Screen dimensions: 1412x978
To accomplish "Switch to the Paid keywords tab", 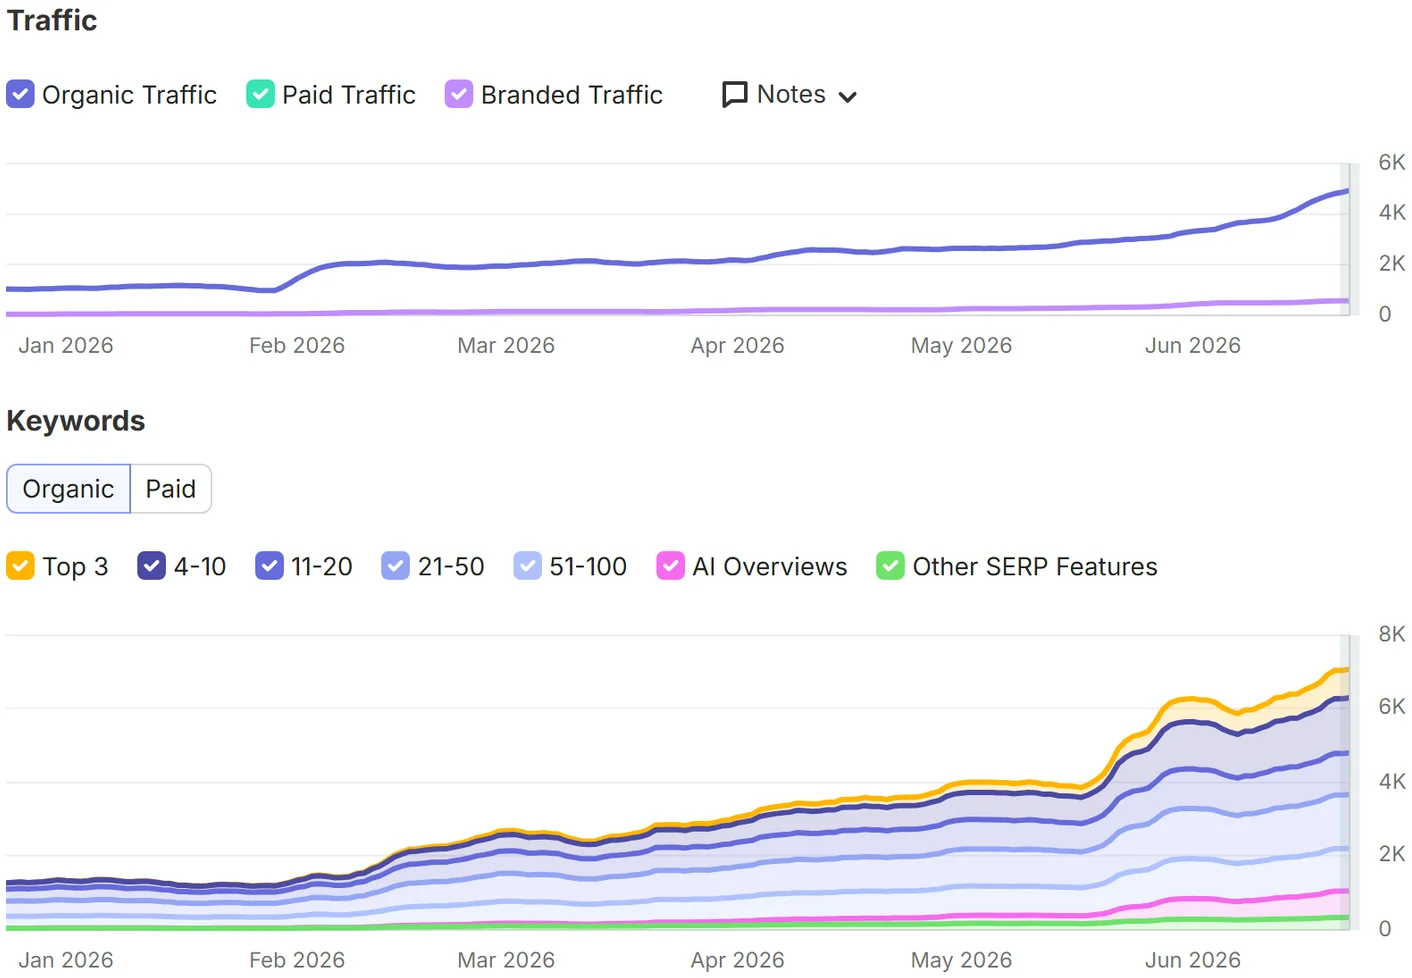I will (x=171, y=489).
